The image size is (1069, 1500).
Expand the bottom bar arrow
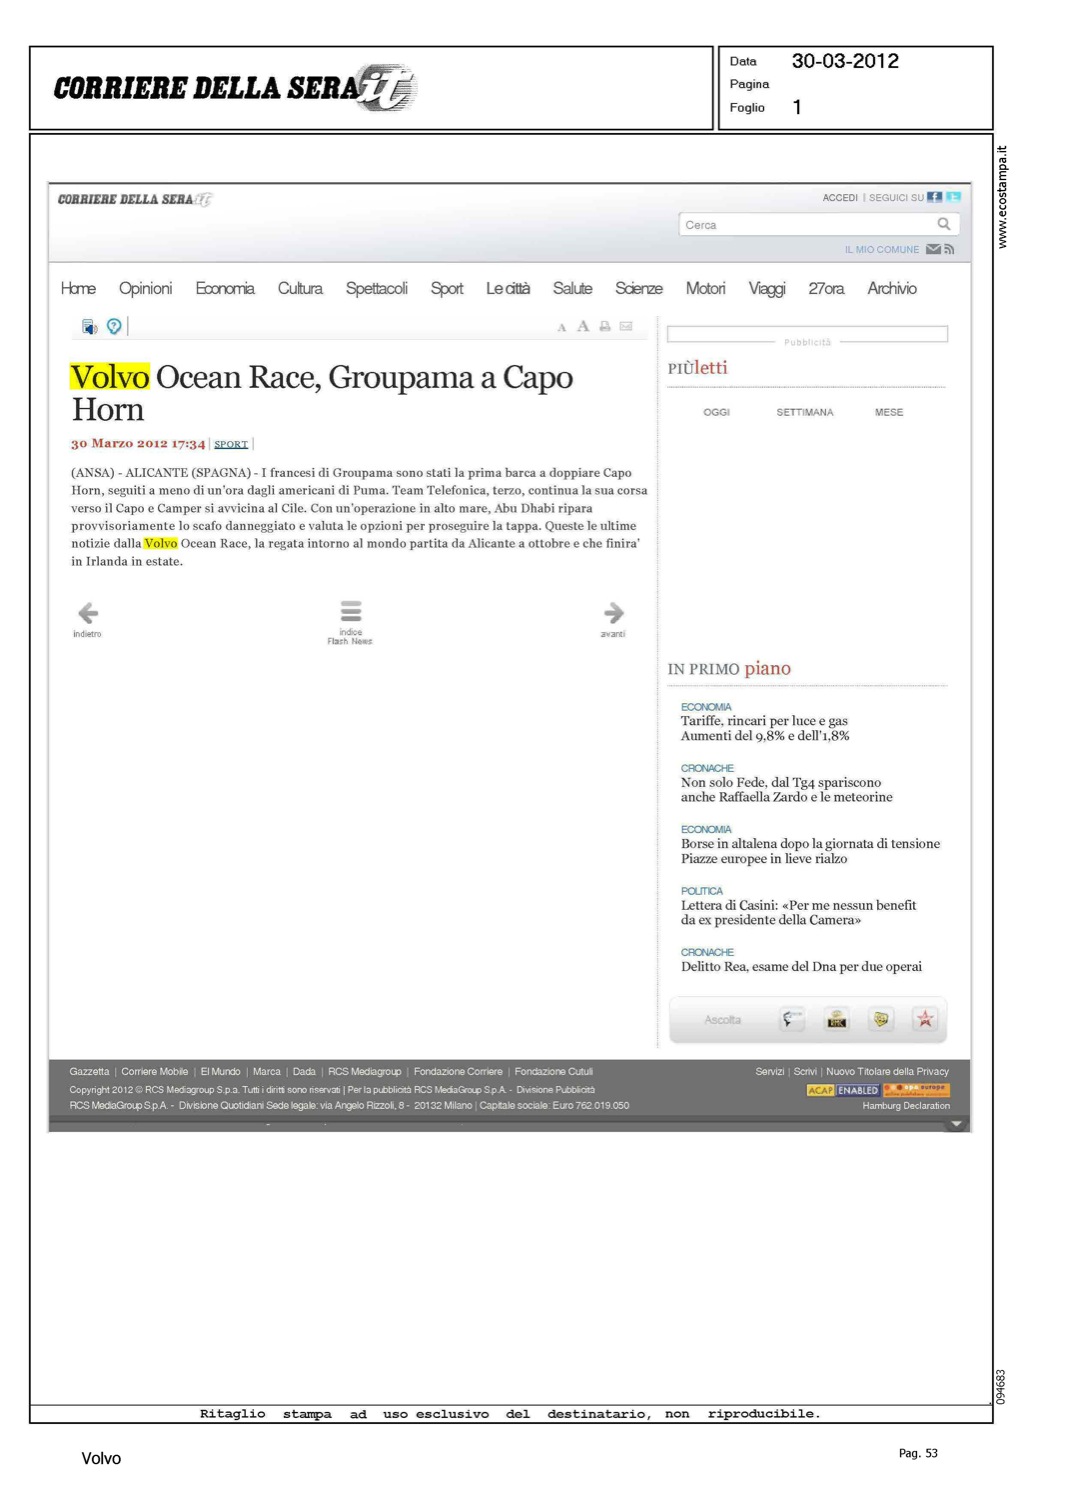point(956,1124)
